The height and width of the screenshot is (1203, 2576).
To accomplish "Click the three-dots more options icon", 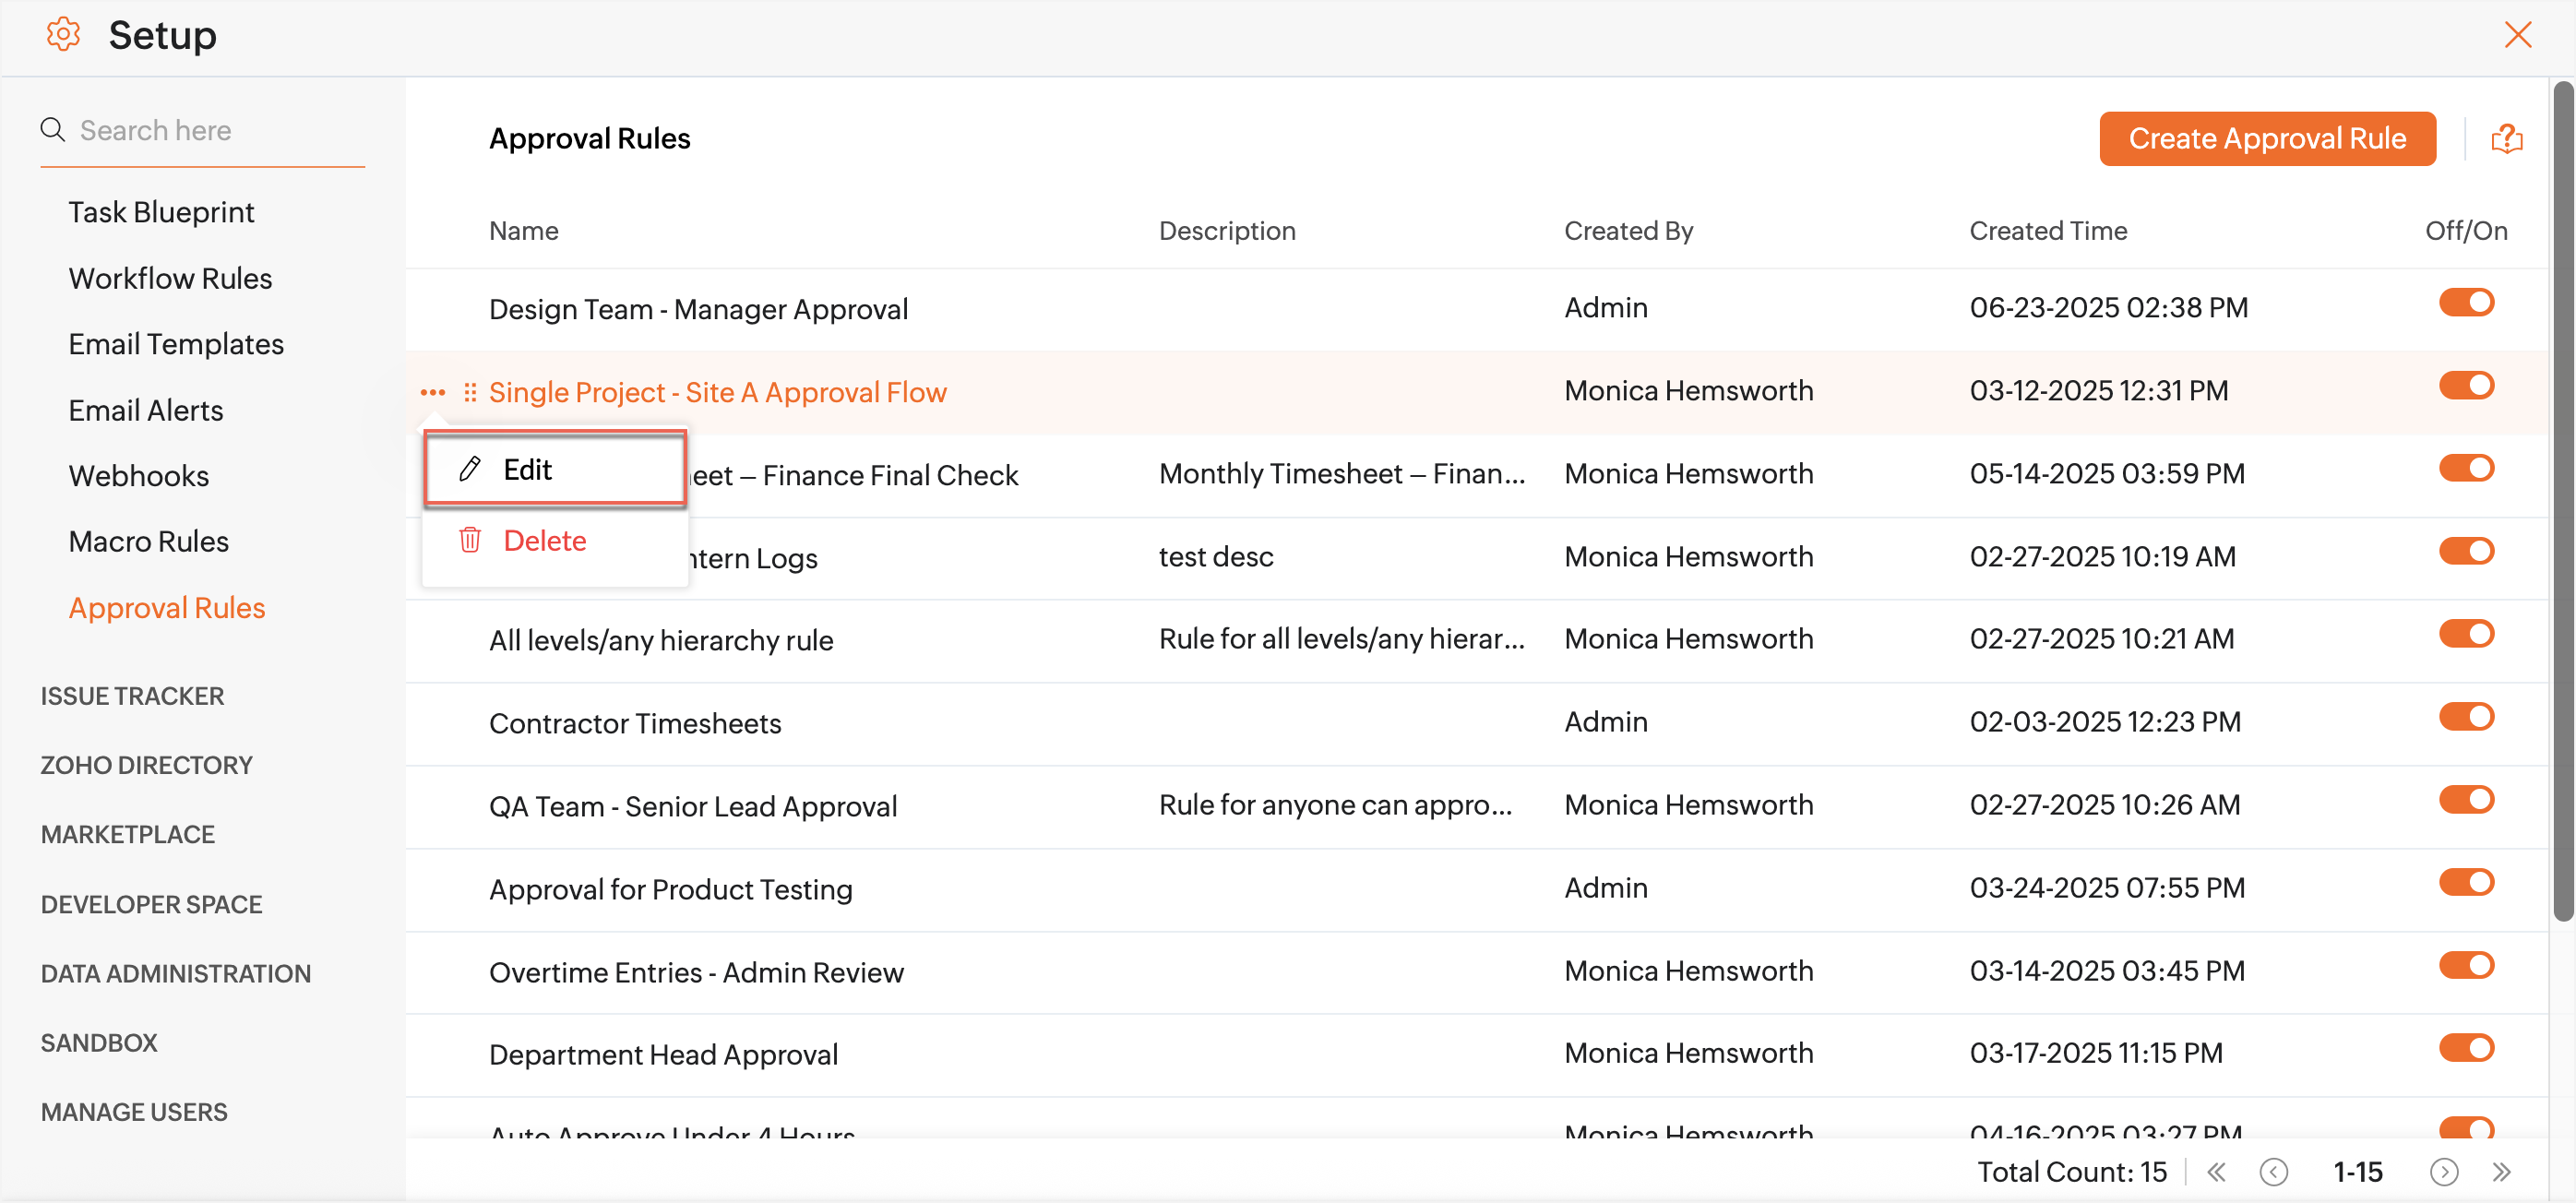I will click(432, 392).
